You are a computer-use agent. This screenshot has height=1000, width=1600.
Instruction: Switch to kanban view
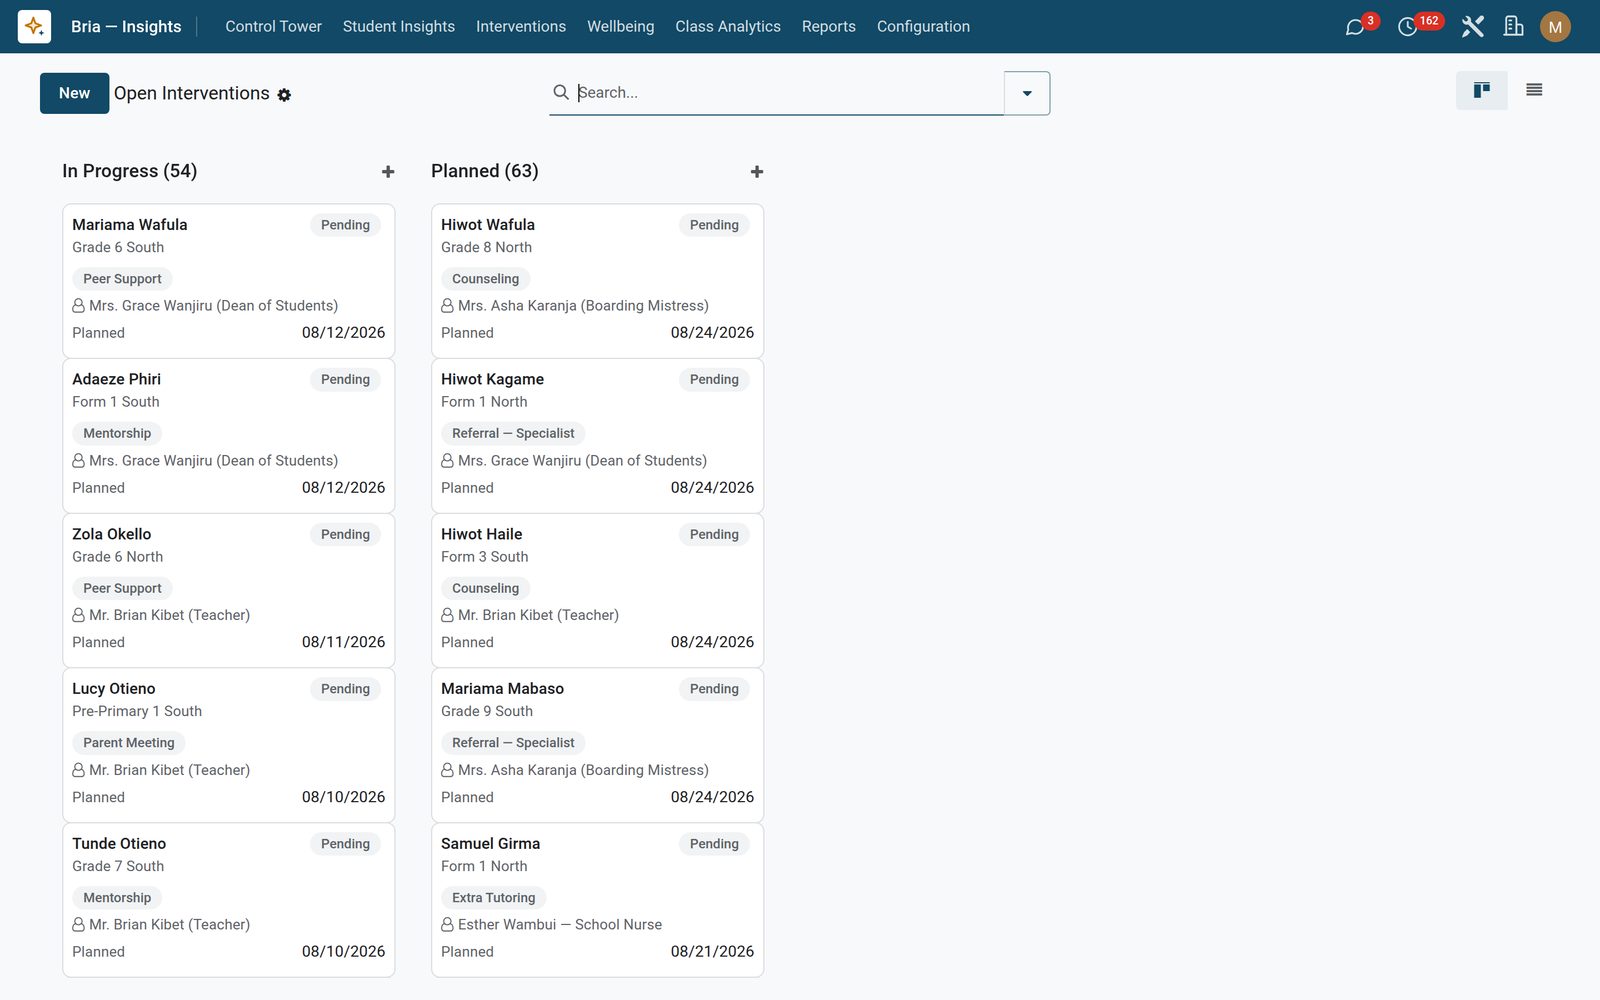click(1482, 90)
